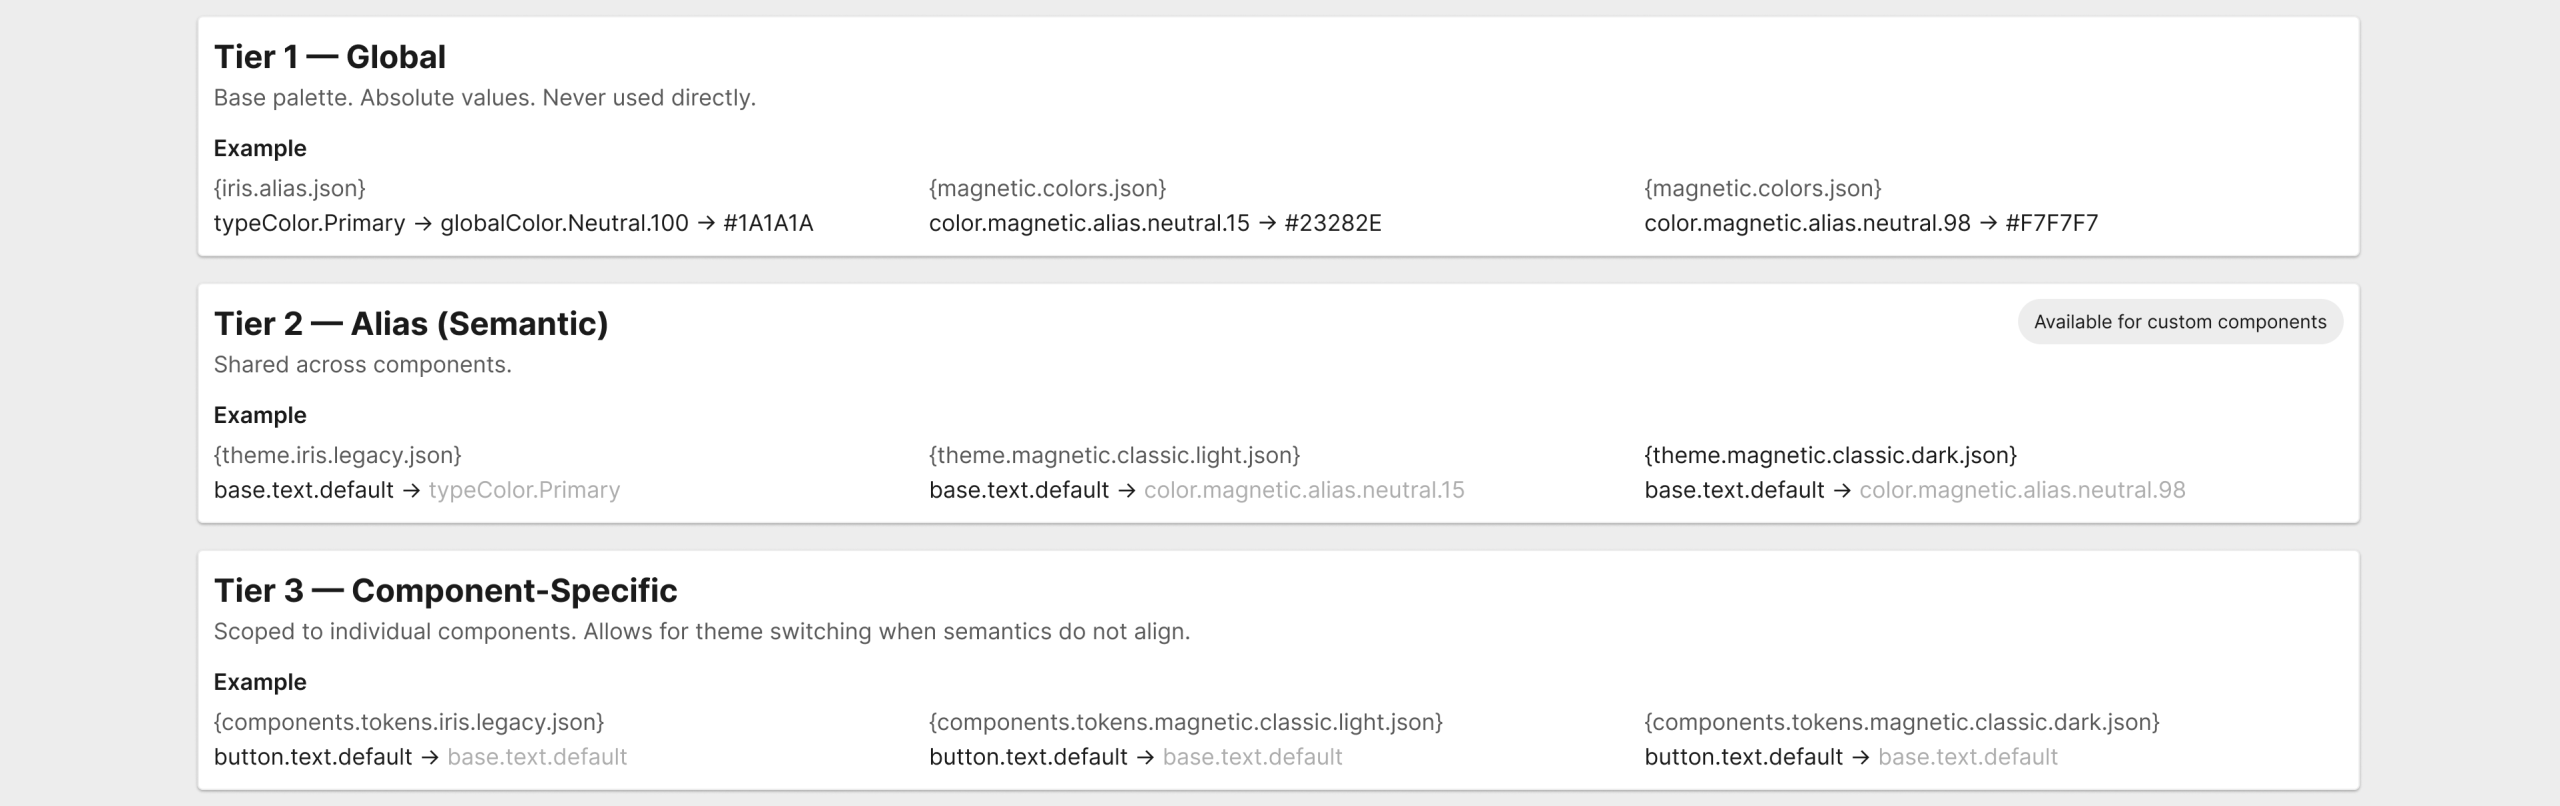Click the "Tier 3 — Component-Specific" heading
Viewport: 2560px width, 806px height.
click(x=445, y=591)
